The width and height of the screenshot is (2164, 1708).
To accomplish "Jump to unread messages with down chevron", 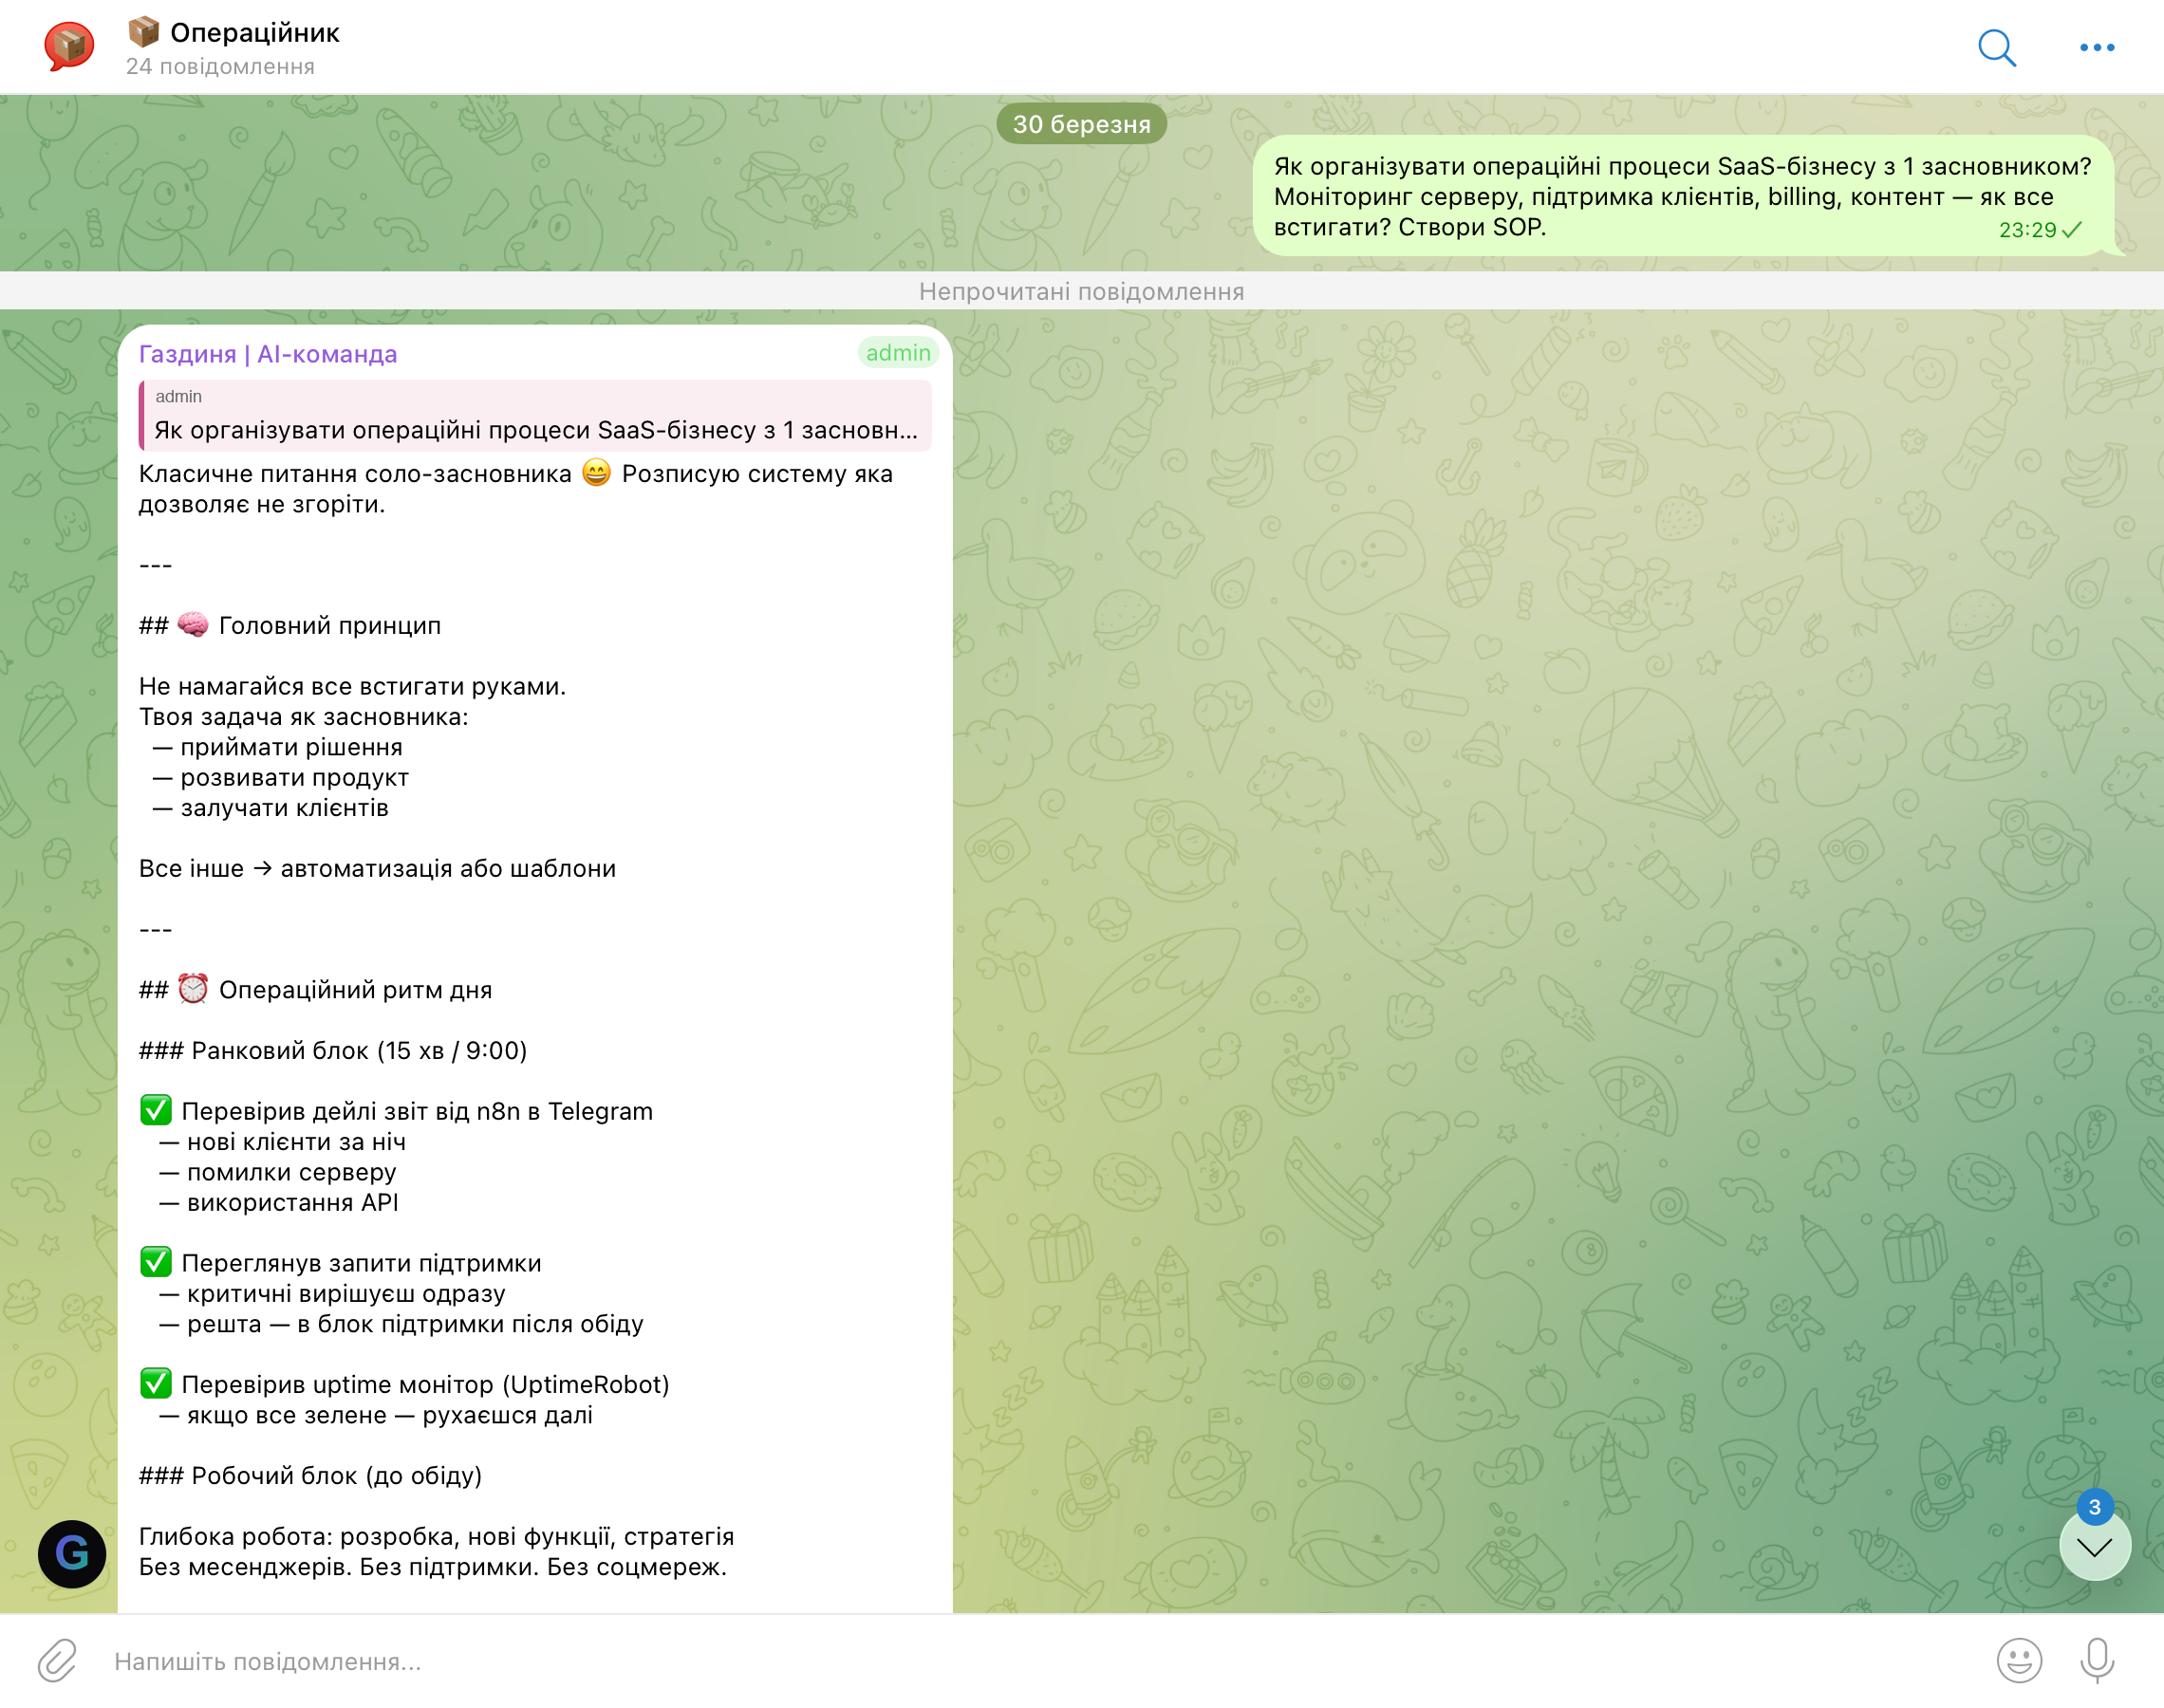I will click(2094, 1548).
